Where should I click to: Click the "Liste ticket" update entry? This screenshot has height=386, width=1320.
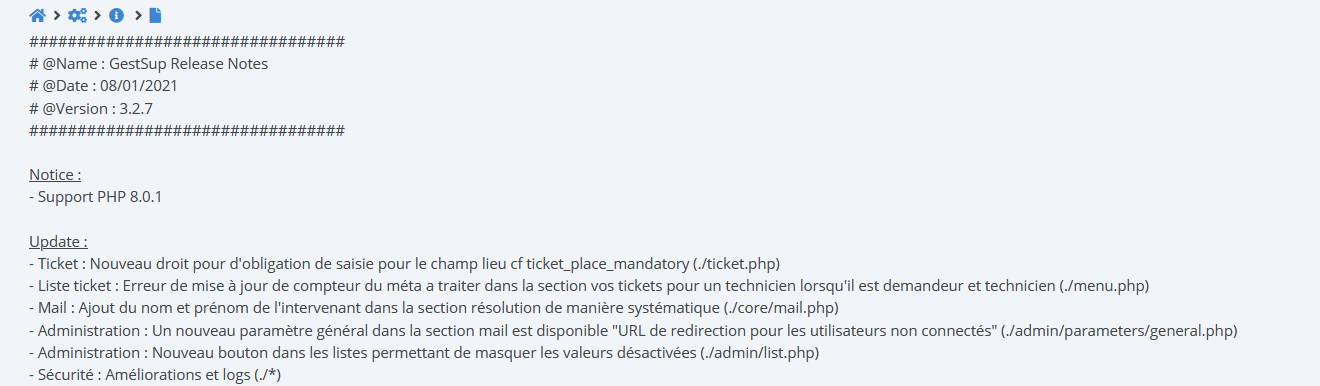tap(589, 285)
